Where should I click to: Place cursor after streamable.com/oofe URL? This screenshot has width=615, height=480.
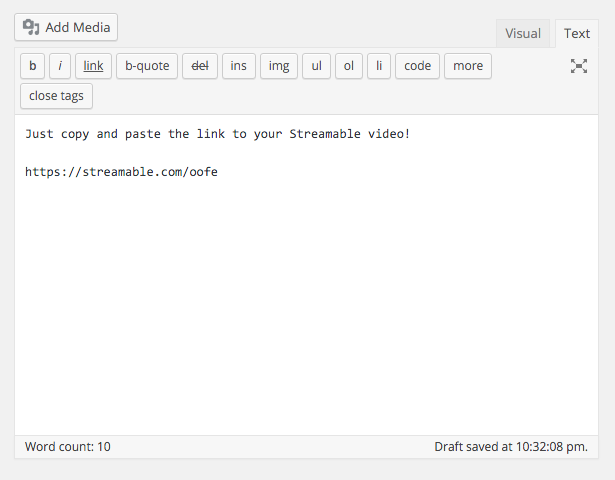pos(219,172)
